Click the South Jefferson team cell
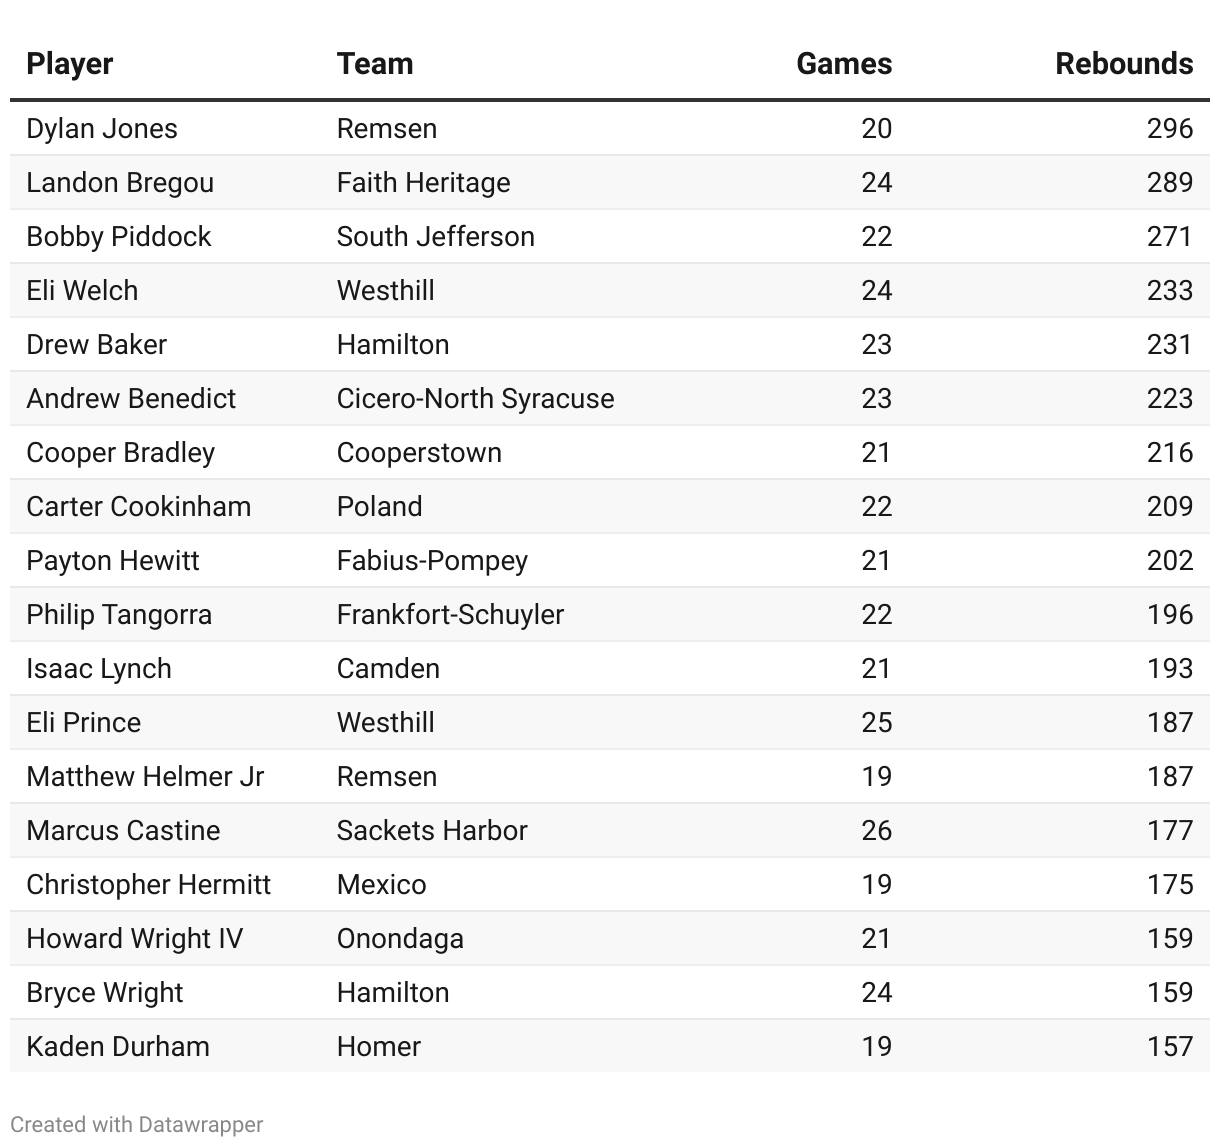Screen dimensions: 1220x1148 (436, 237)
